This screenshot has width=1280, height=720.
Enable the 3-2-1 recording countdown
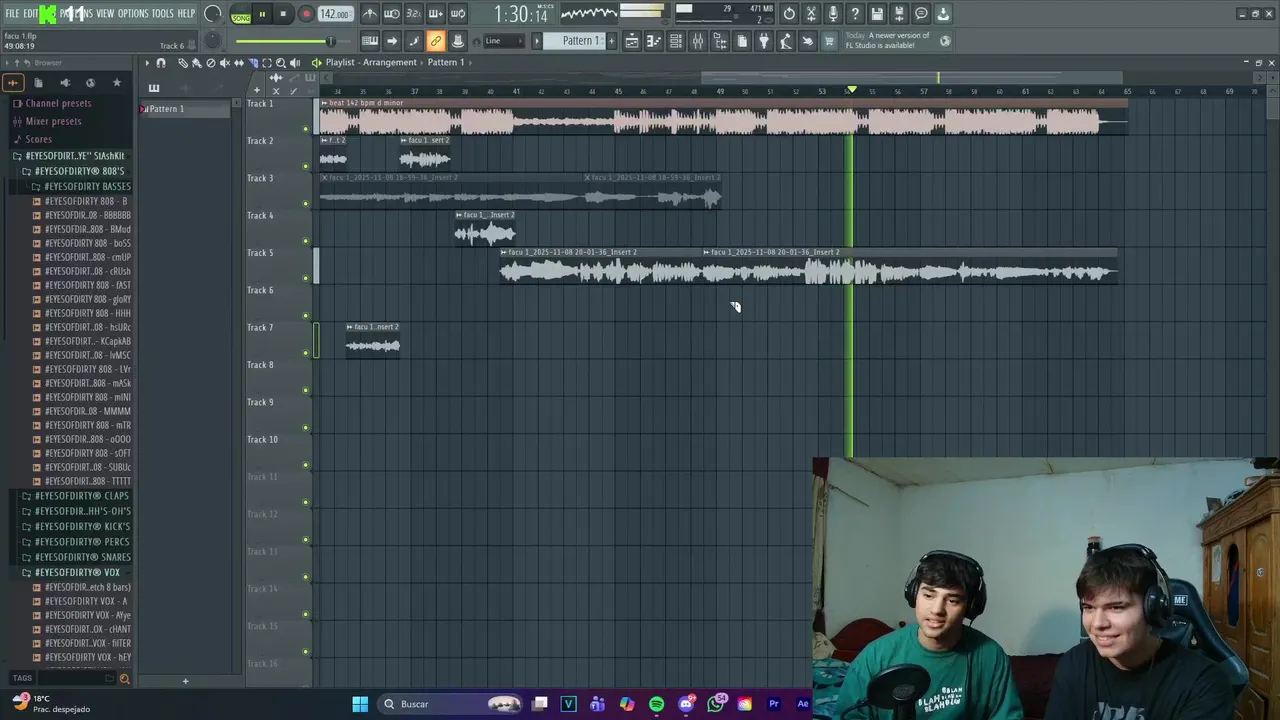414,14
